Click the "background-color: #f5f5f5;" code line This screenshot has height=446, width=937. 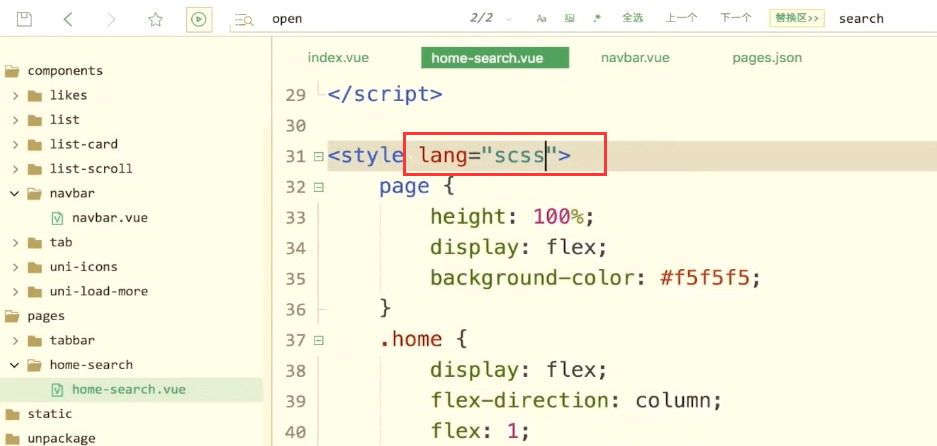[597, 278]
